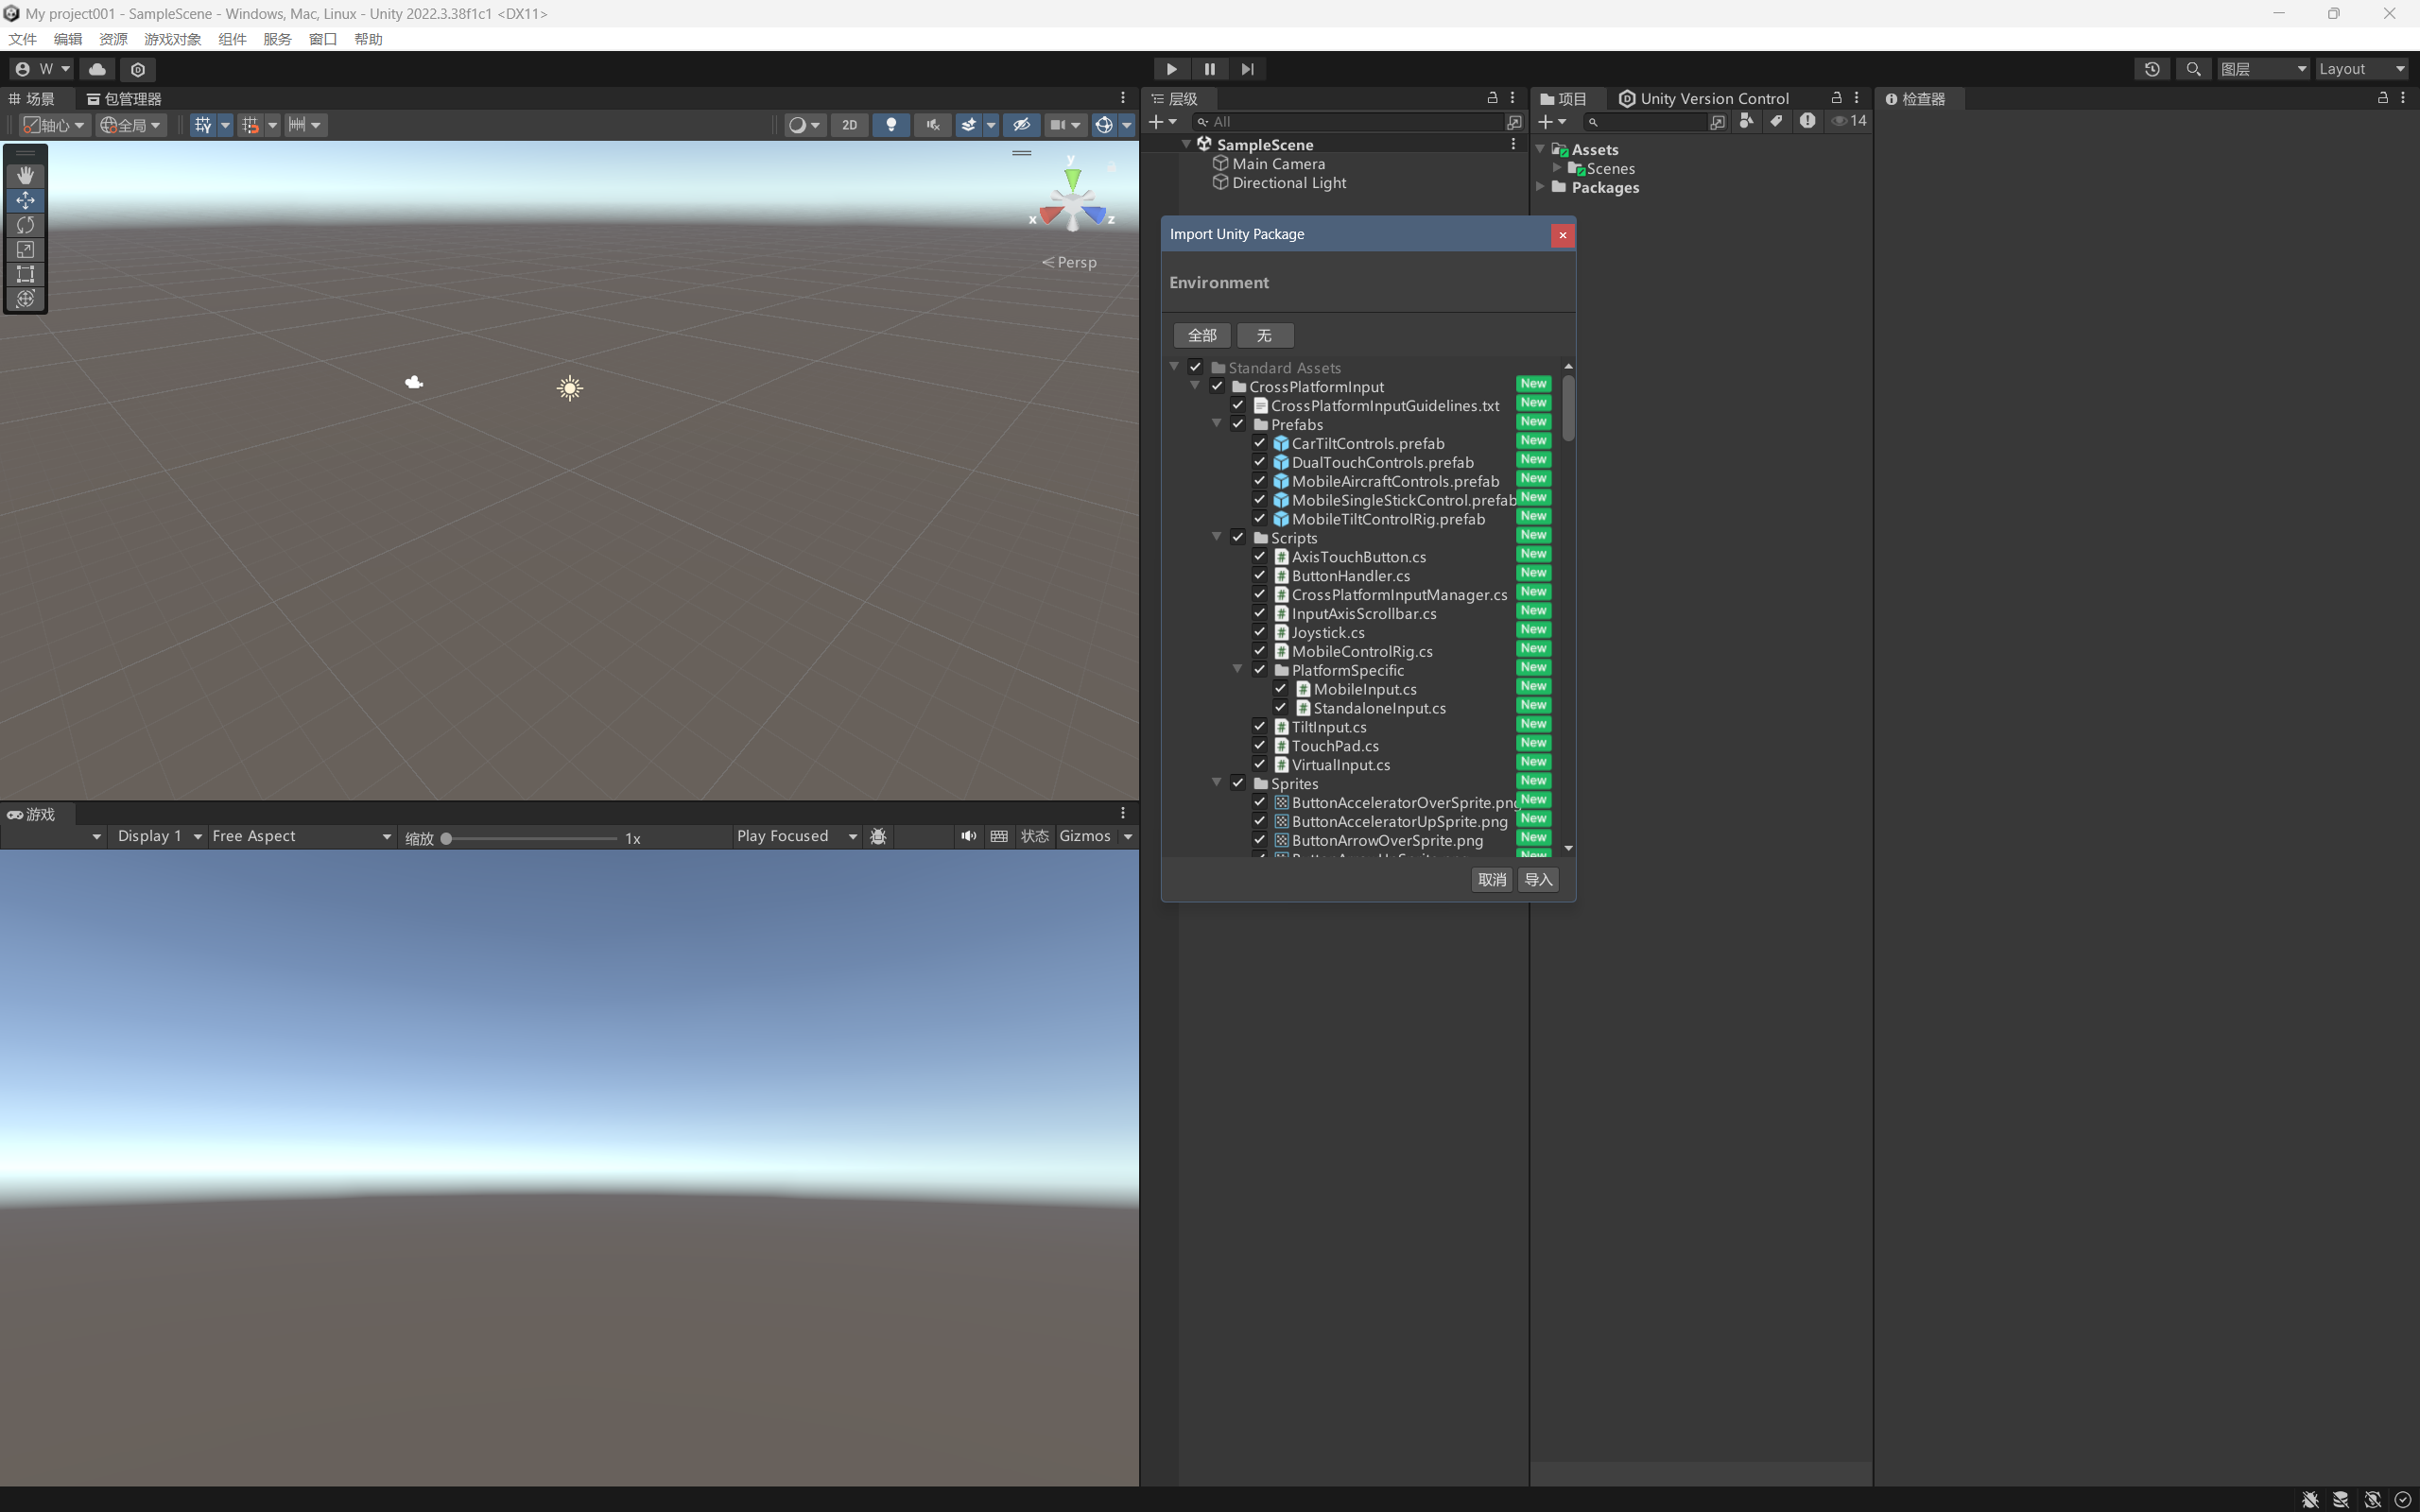Select the 资源 menu item
The width and height of the screenshot is (2420, 1512).
point(113,39)
